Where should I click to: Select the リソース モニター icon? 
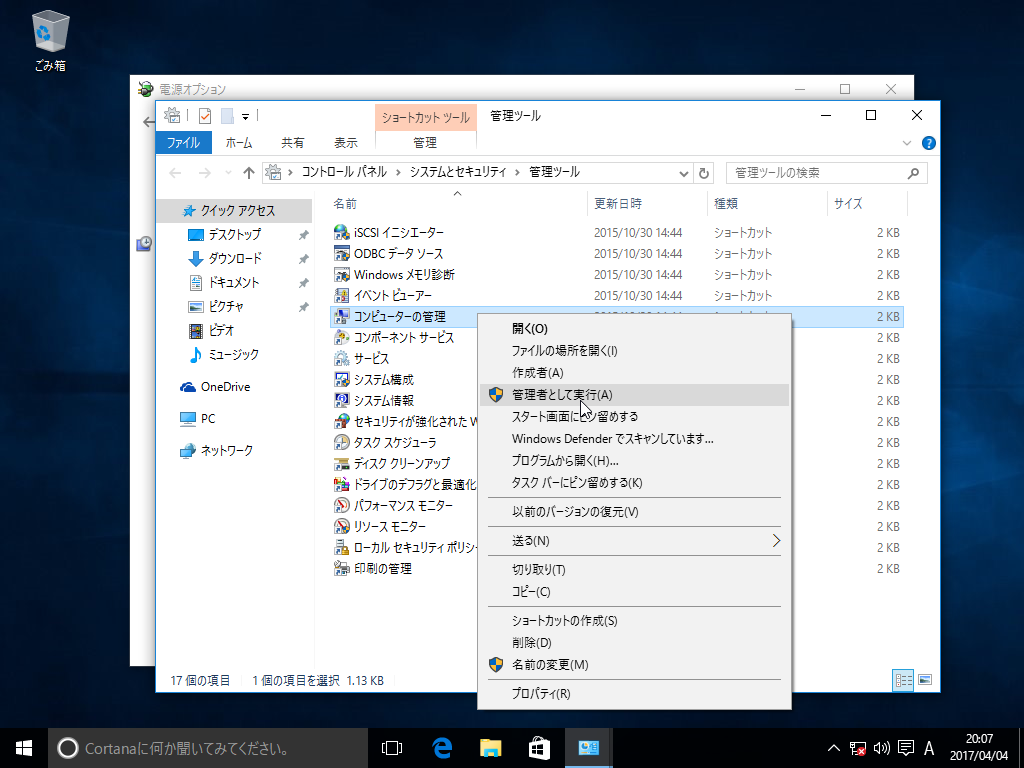click(341, 526)
